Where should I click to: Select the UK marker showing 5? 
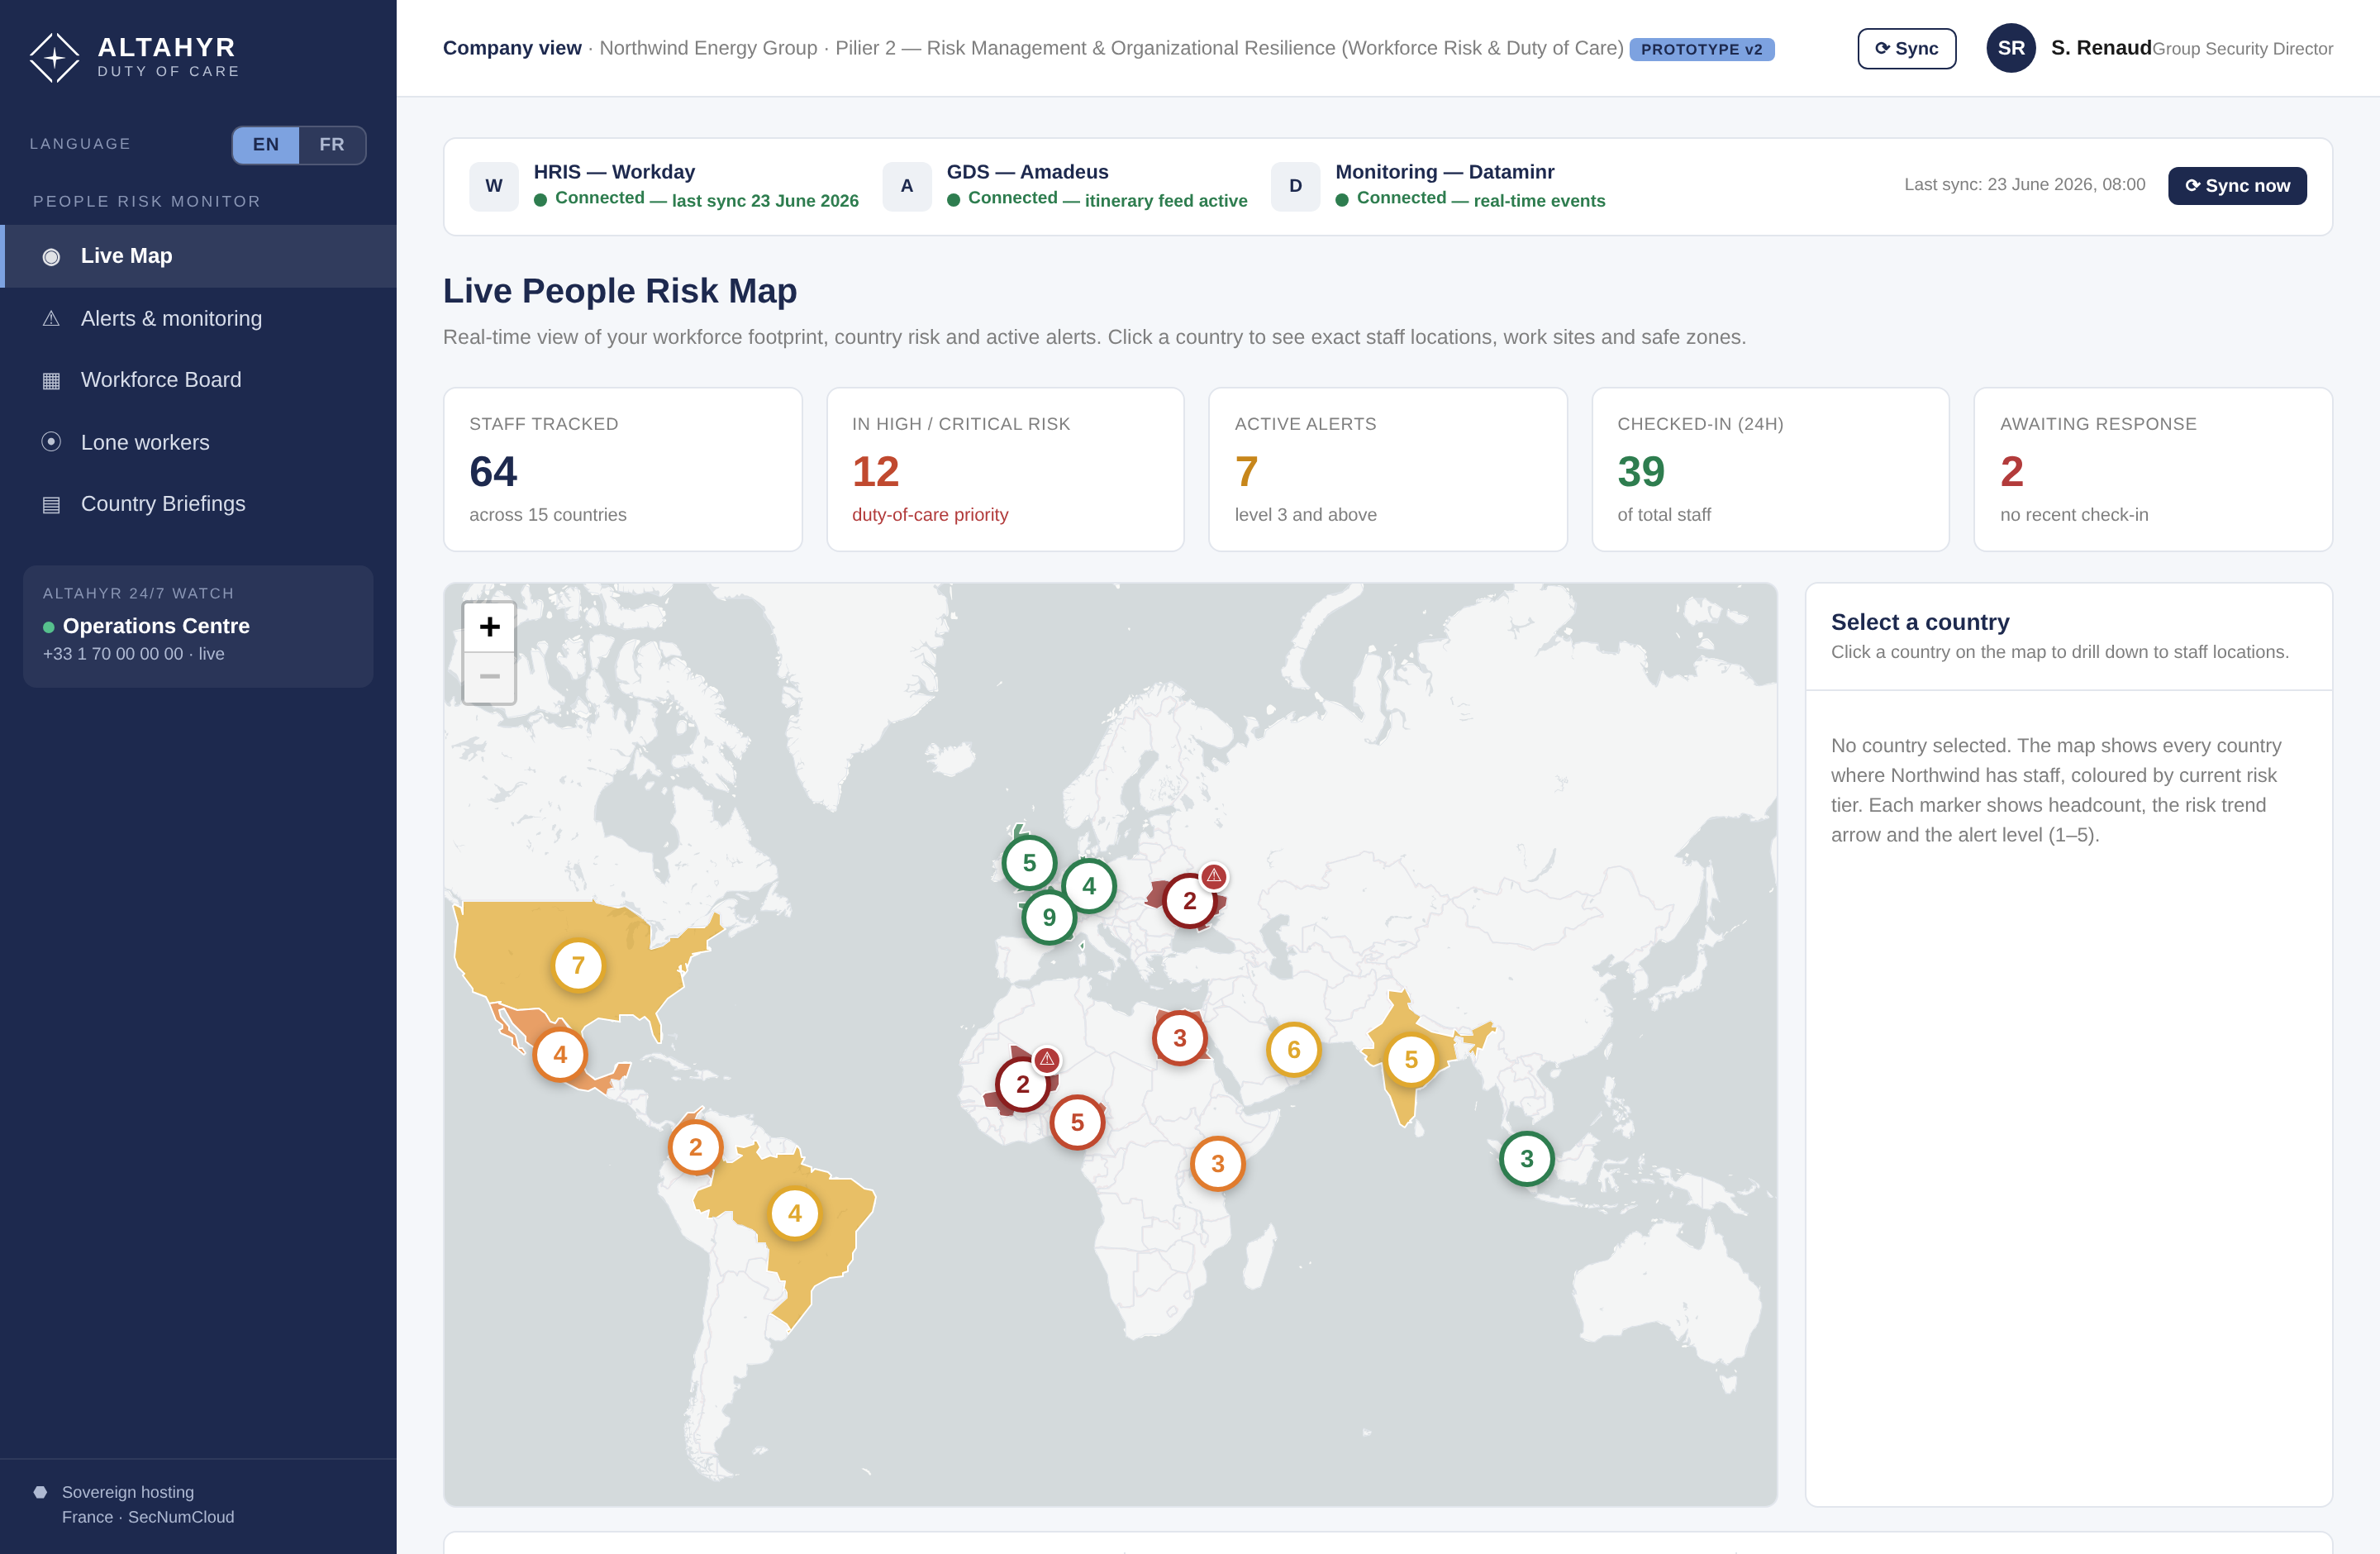coord(1029,862)
